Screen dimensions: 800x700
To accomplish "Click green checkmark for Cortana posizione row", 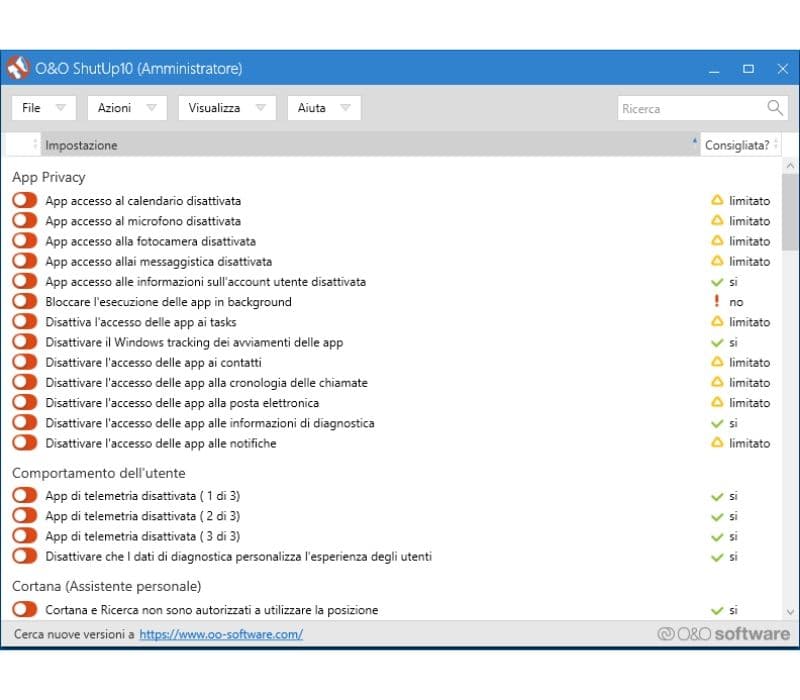I will (717, 610).
